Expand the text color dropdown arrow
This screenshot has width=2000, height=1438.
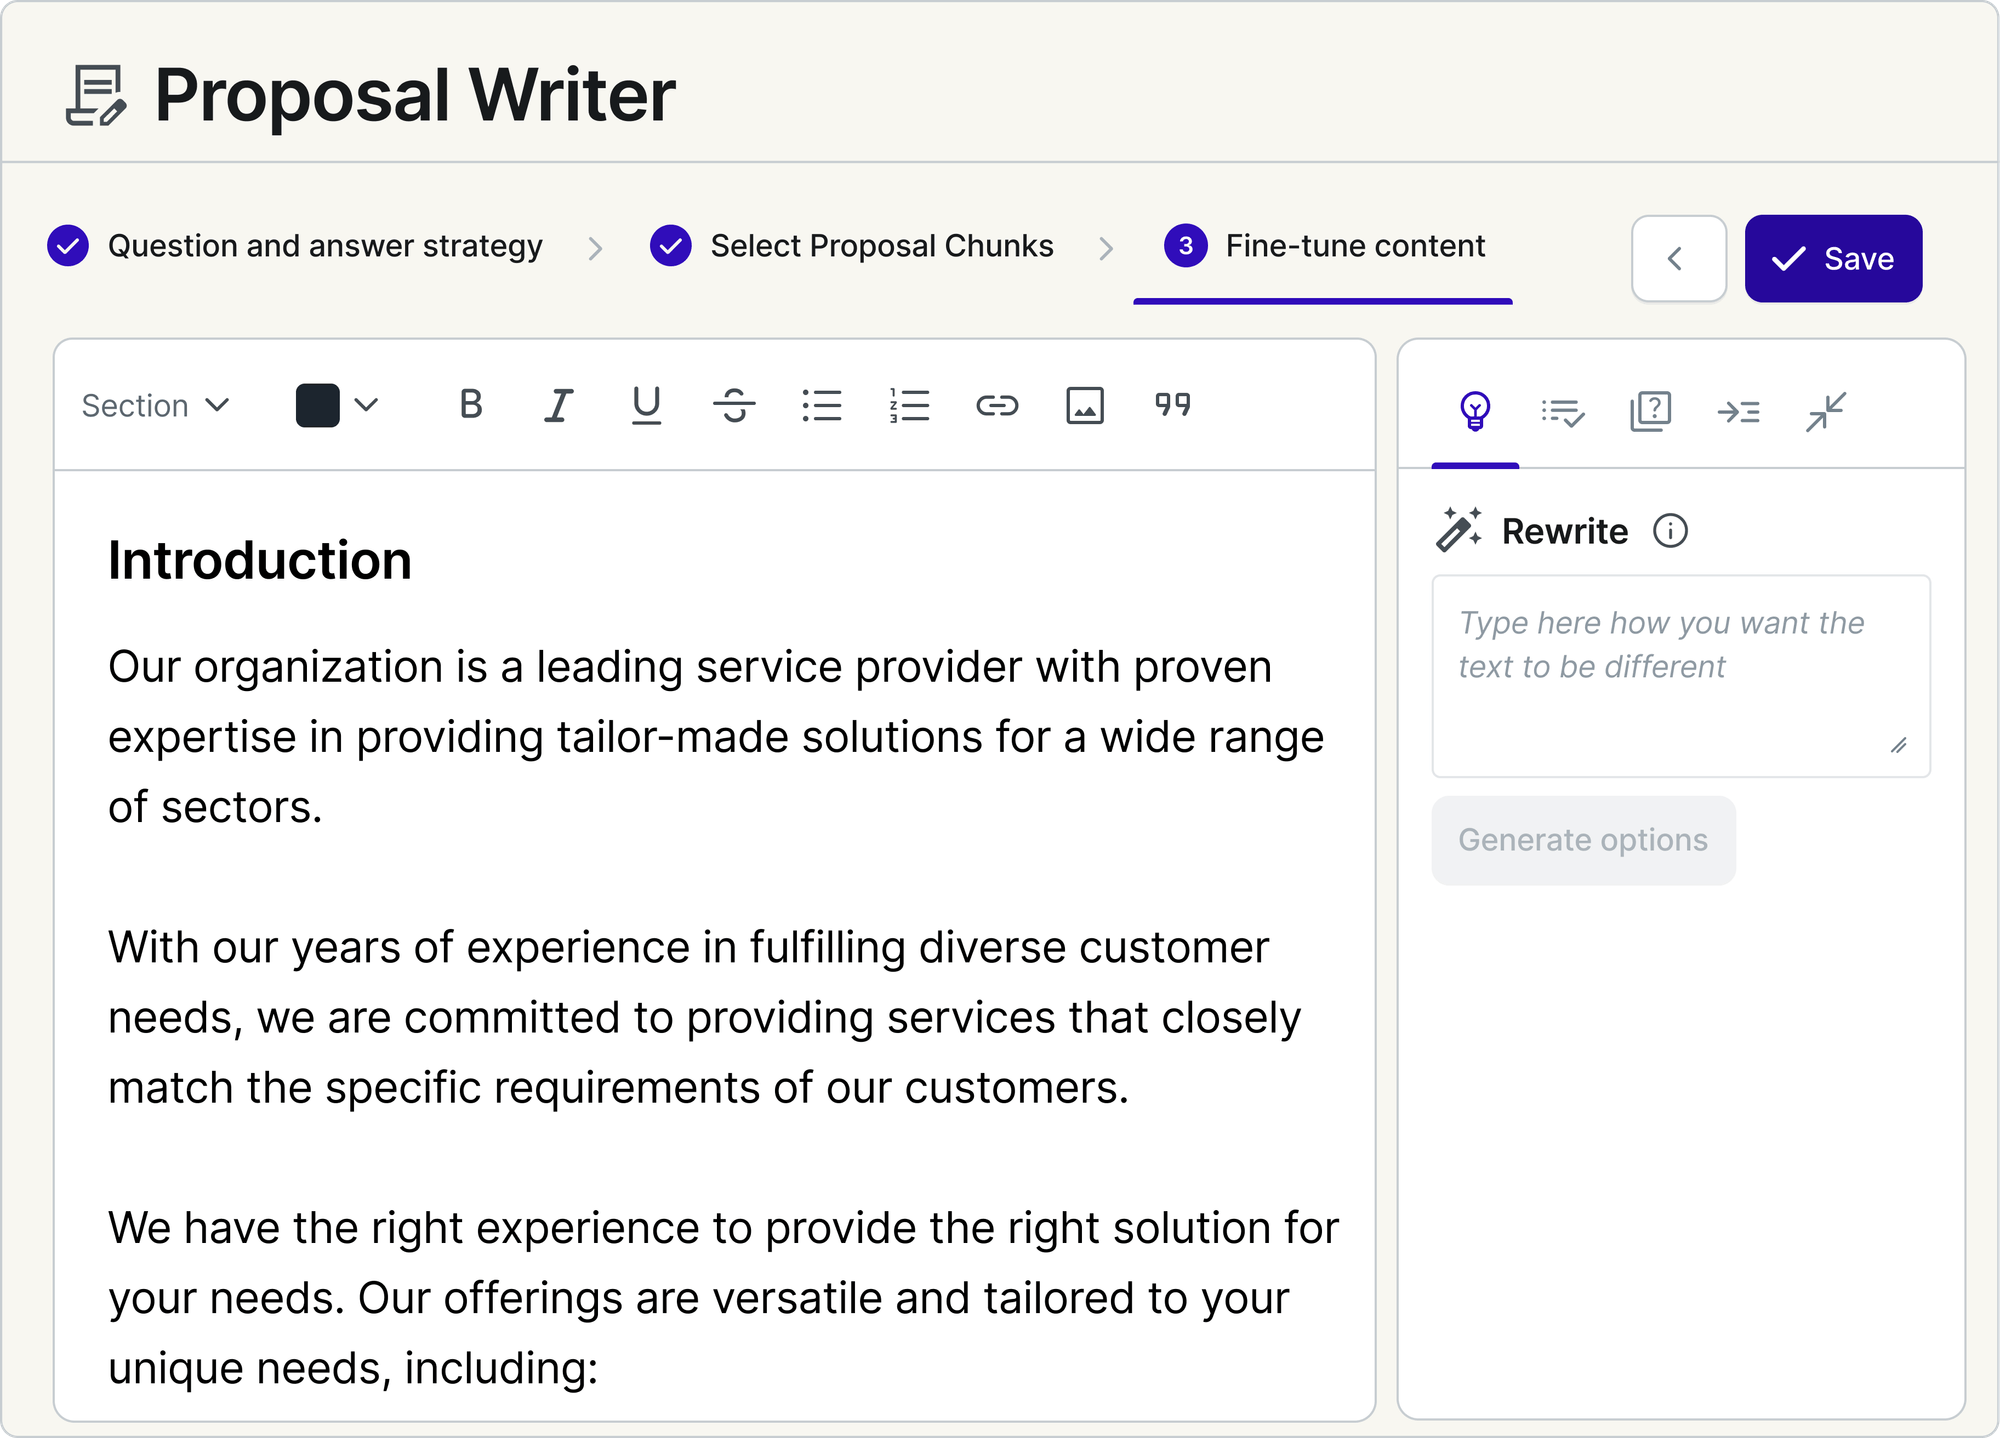pos(367,405)
